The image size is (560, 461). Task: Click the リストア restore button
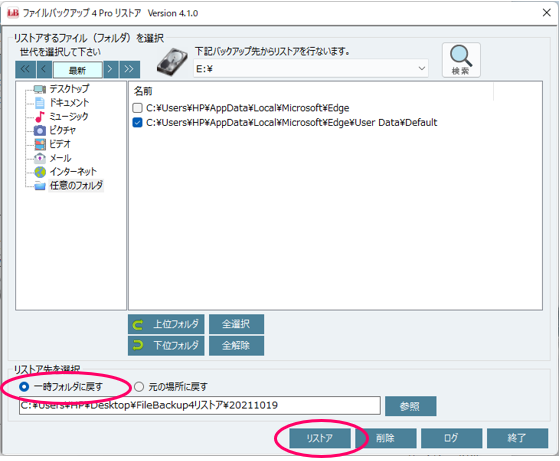click(320, 438)
